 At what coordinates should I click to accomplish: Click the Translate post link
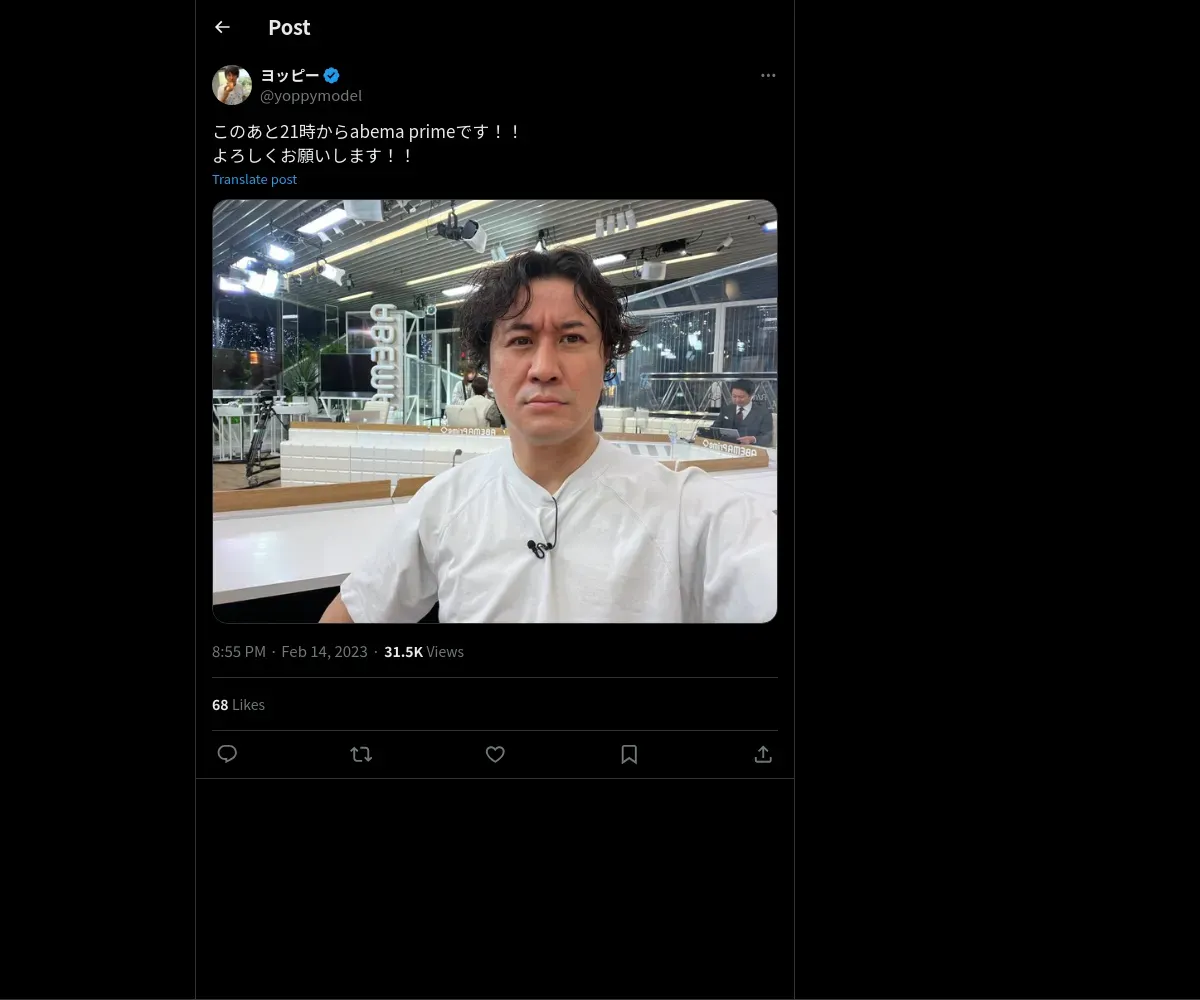(254, 179)
